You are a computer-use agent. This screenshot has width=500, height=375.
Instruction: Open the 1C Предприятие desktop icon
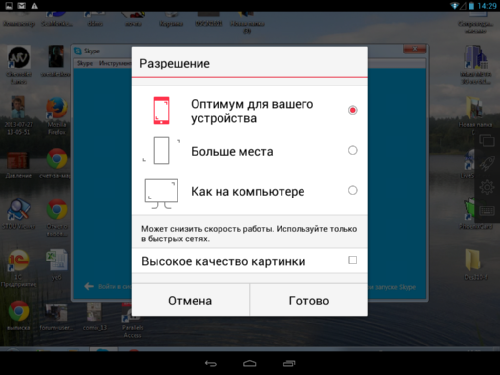[x=19, y=268]
